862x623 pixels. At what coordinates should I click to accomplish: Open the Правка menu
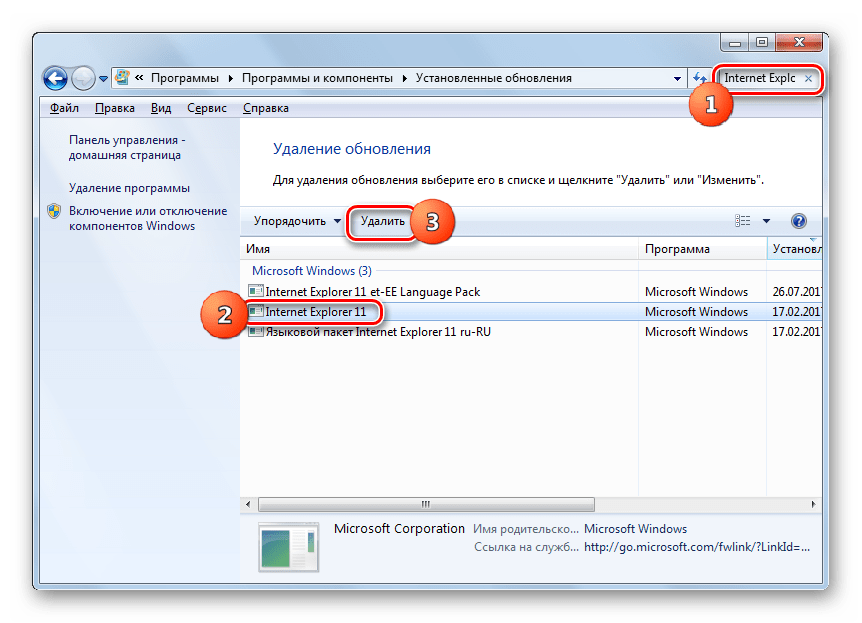115,108
